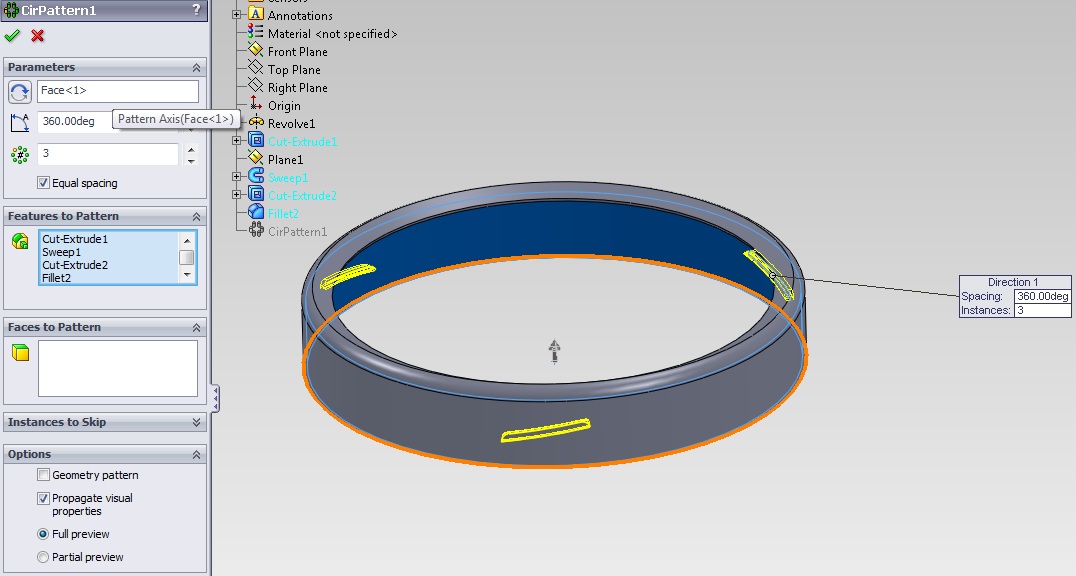Screen dimensions: 1076x576
Task: Enable the Geometry pattern checkbox
Action: pyautogui.click(x=43, y=474)
